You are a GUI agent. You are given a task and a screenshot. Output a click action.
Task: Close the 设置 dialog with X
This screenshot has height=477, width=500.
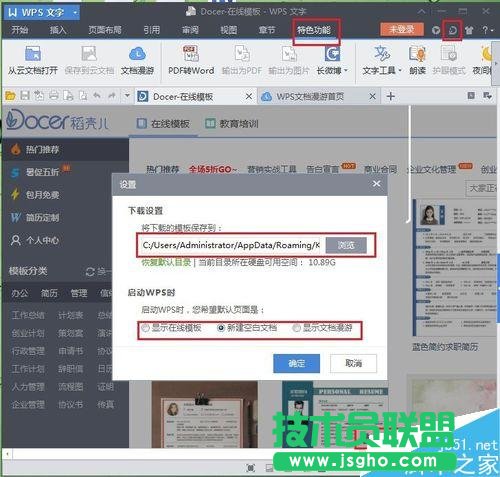click(x=376, y=184)
